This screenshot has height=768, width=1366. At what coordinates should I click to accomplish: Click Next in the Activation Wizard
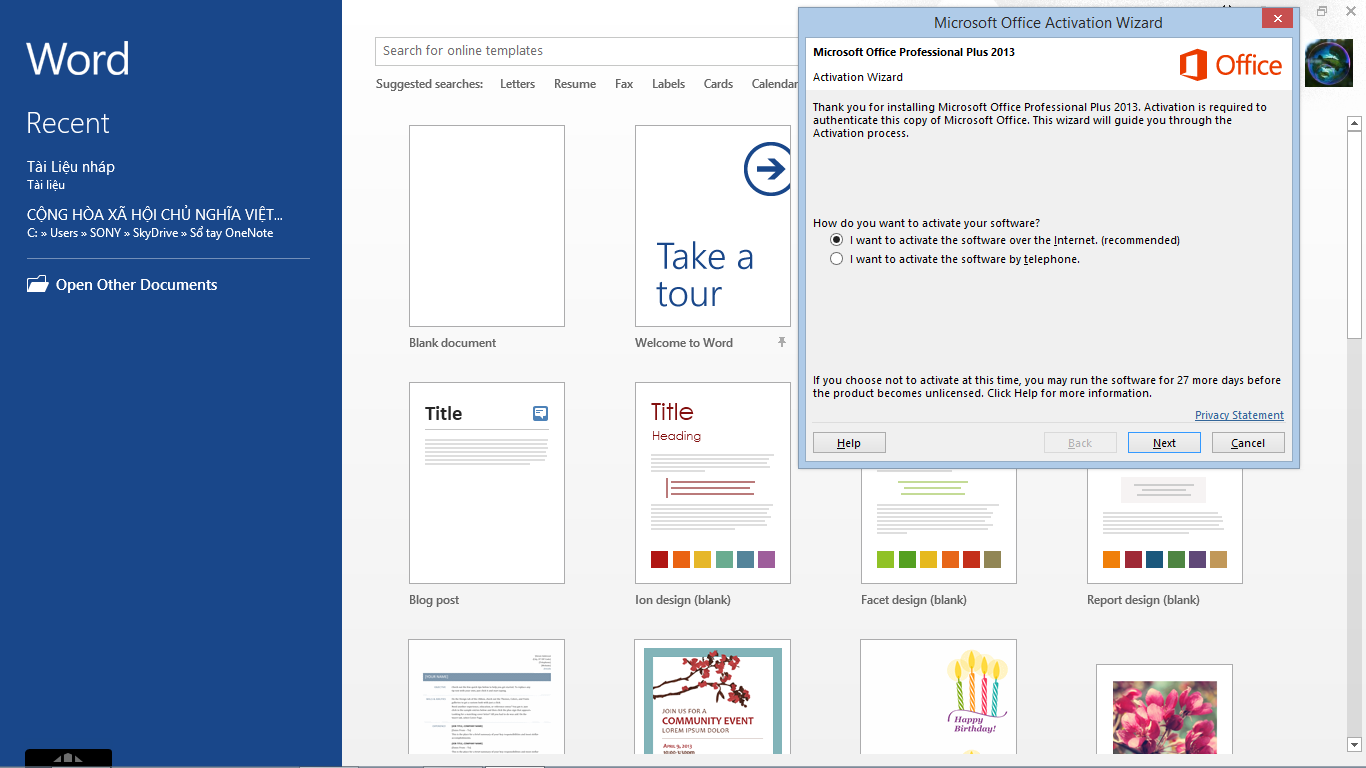pyautogui.click(x=1164, y=443)
